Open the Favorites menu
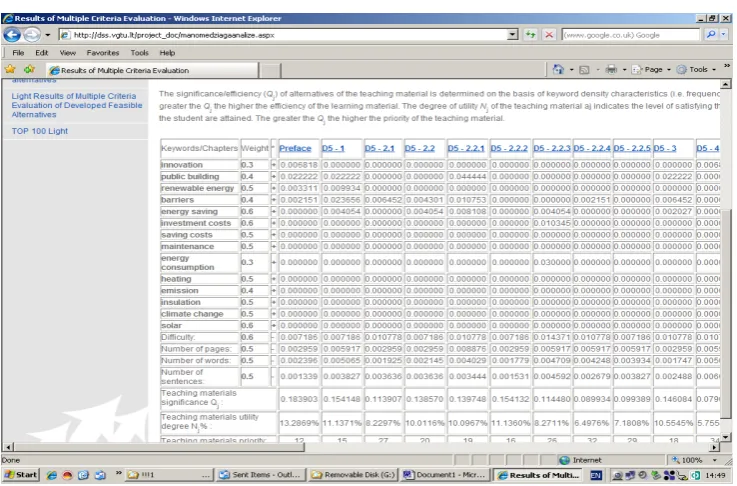This screenshot has width=737, height=486. [103, 53]
